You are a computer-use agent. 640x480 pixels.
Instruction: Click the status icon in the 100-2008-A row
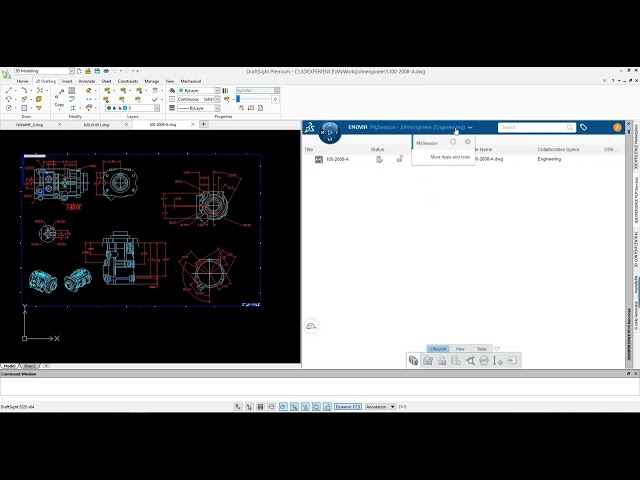pyautogui.click(x=380, y=159)
